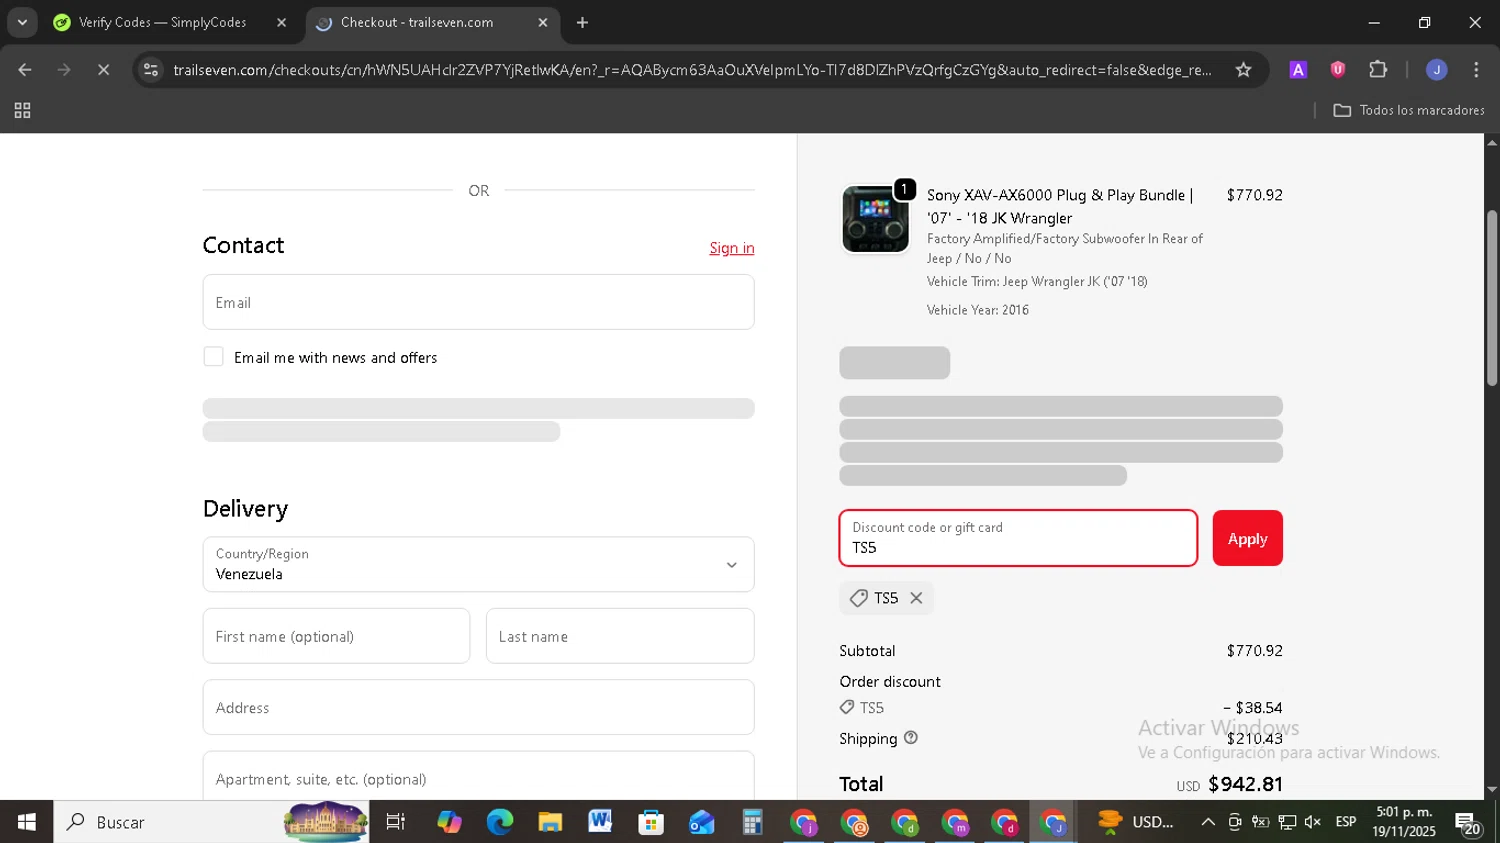Focus the Email input field

[478, 302]
